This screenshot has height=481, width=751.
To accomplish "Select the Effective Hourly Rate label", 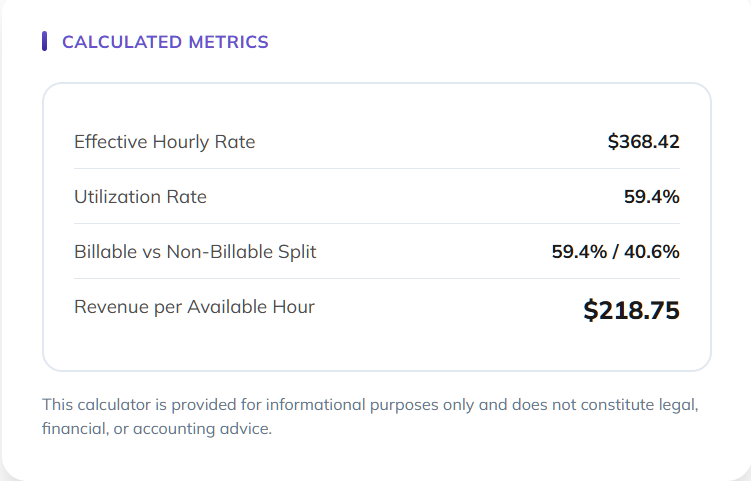I will coord(164,142).
